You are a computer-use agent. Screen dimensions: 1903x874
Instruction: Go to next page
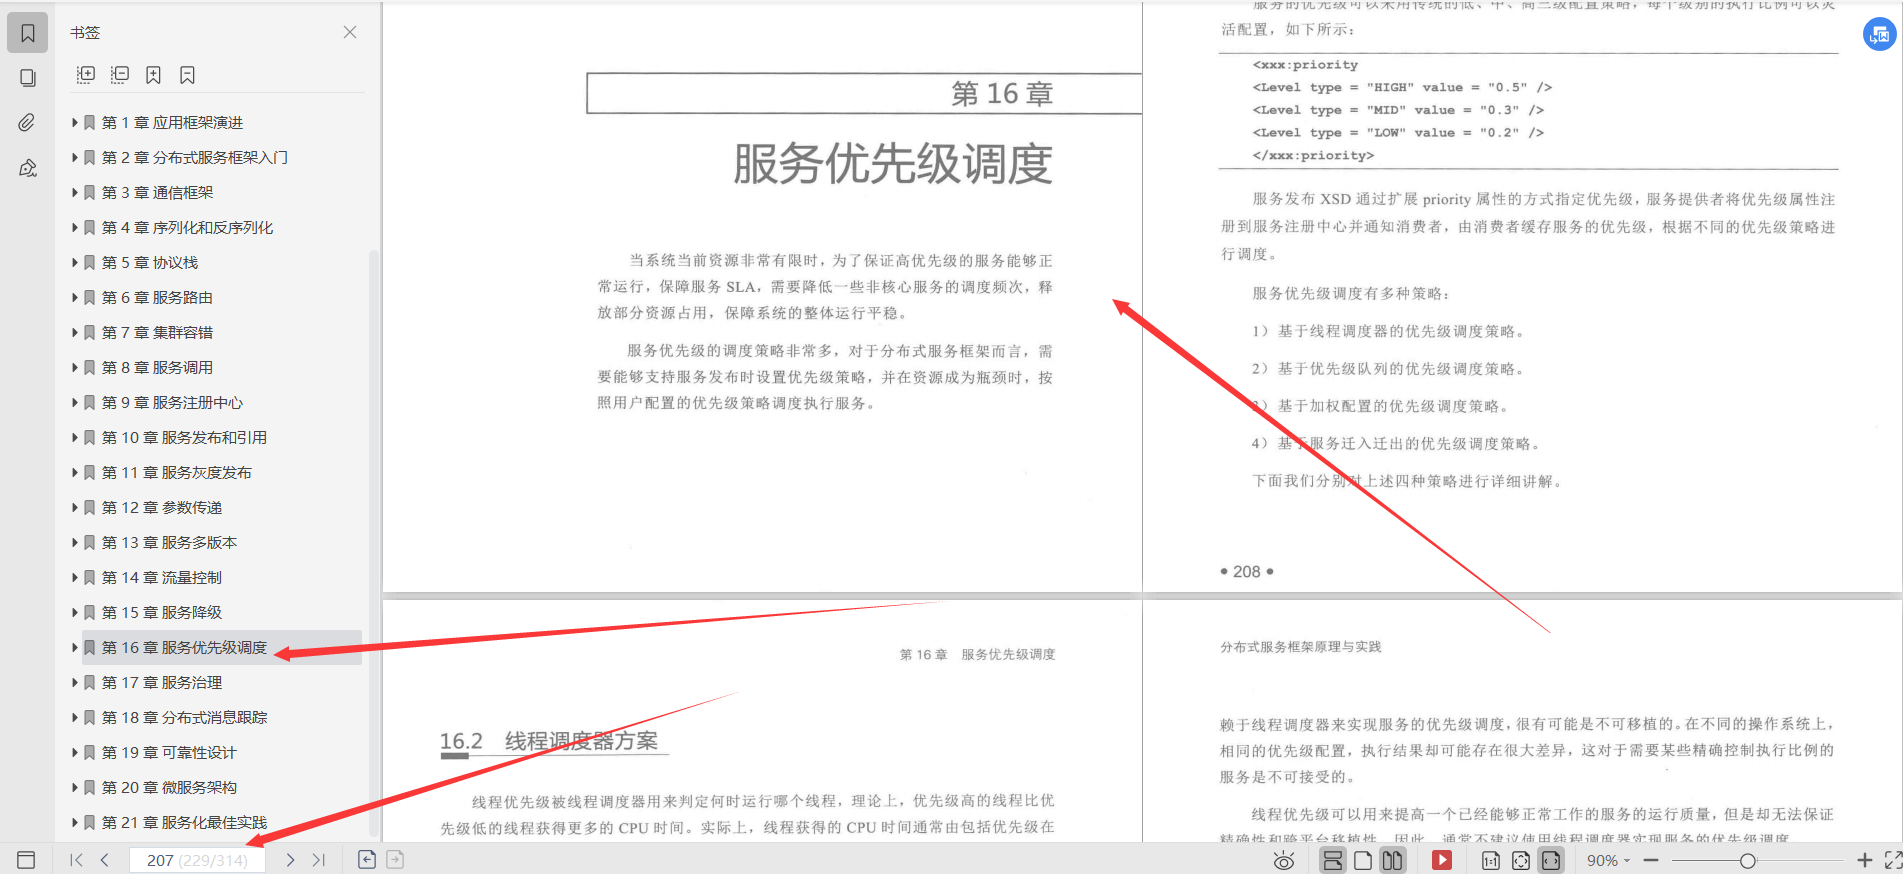pos(290,860)
